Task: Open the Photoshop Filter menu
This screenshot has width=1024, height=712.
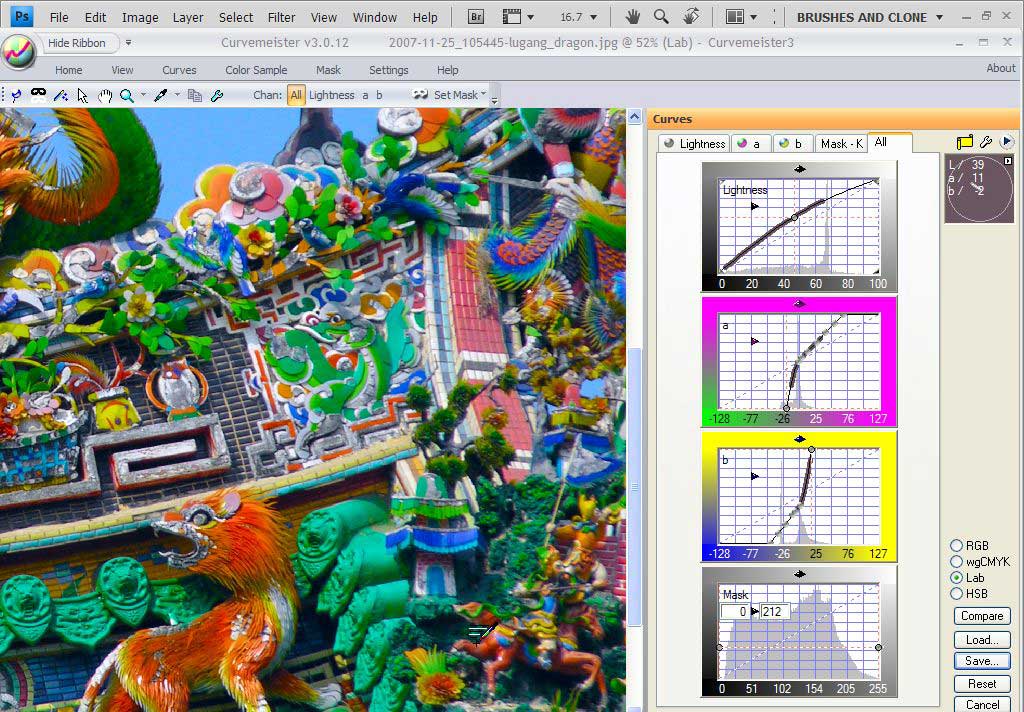Action: click(281, 18)
